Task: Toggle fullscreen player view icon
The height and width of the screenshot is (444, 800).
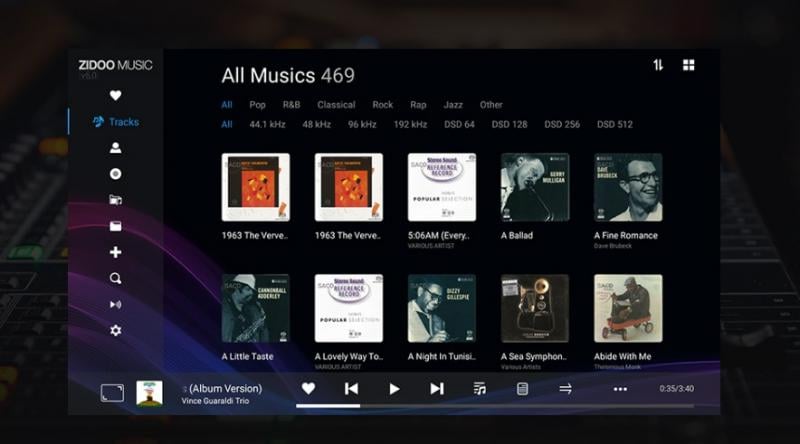Action: click(x=112, y=393)
